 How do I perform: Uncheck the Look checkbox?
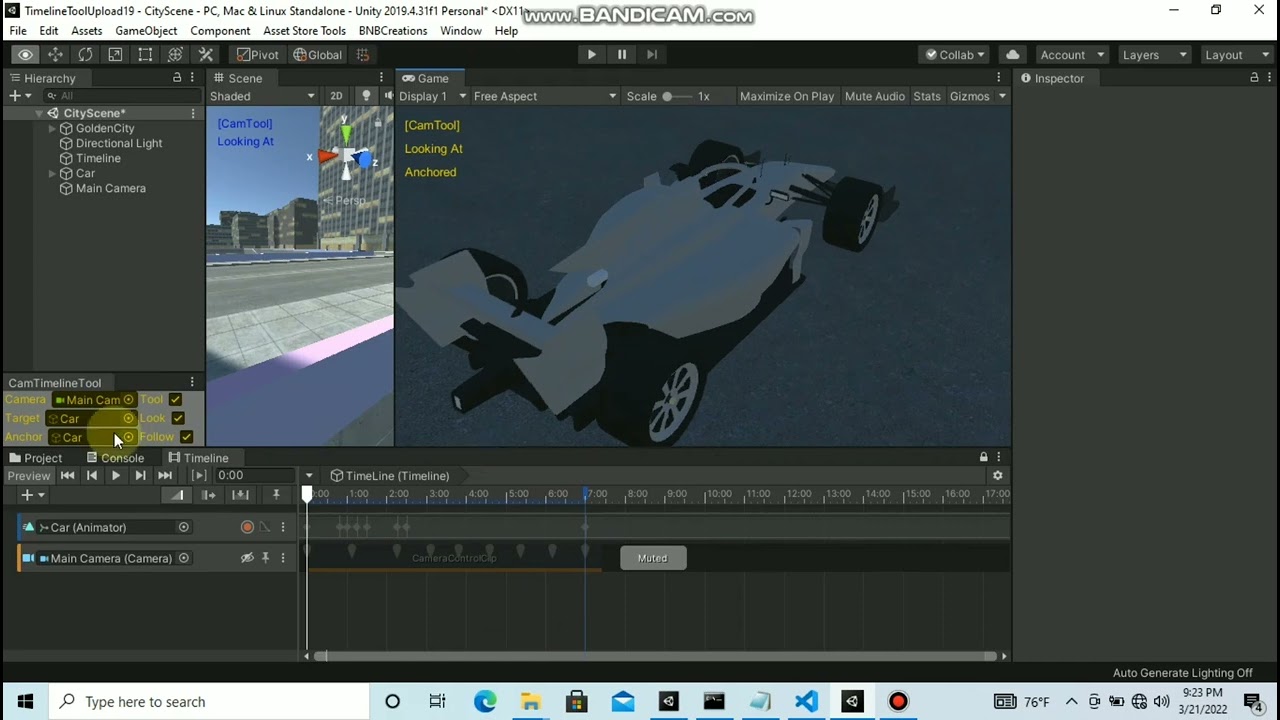tap(178, 418)
